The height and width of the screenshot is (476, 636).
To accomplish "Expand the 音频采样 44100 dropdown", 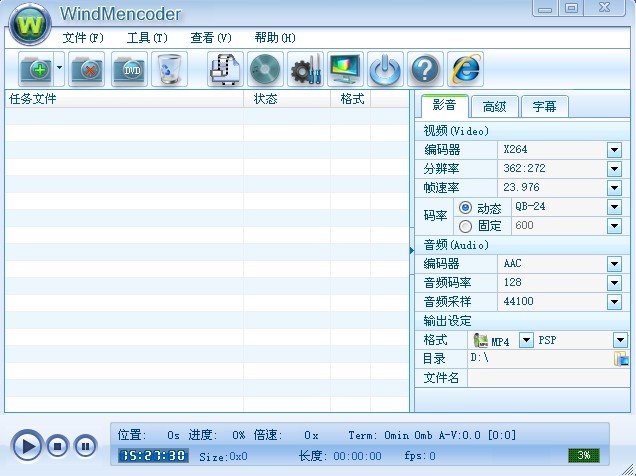I will pos(615,302).
